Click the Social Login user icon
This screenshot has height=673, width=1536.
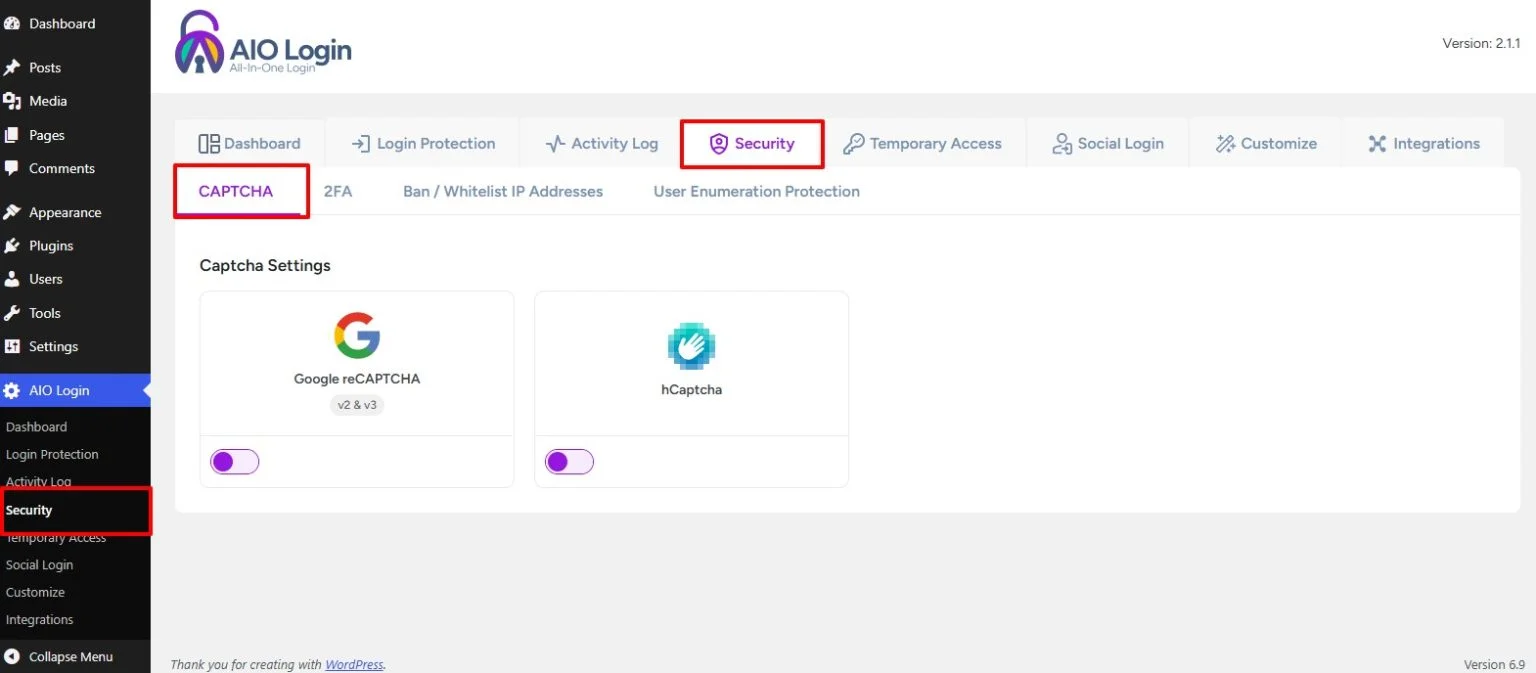click(1062, 144)
